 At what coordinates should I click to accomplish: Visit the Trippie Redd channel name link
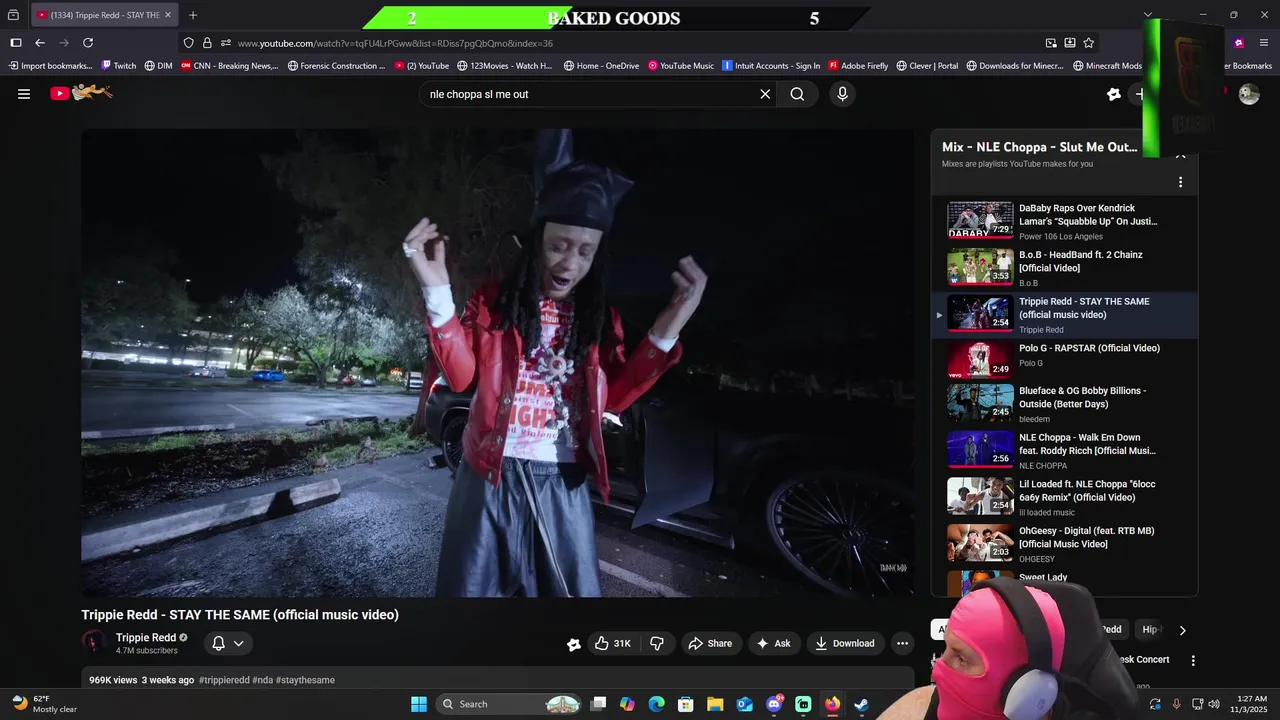coord(146,637)
